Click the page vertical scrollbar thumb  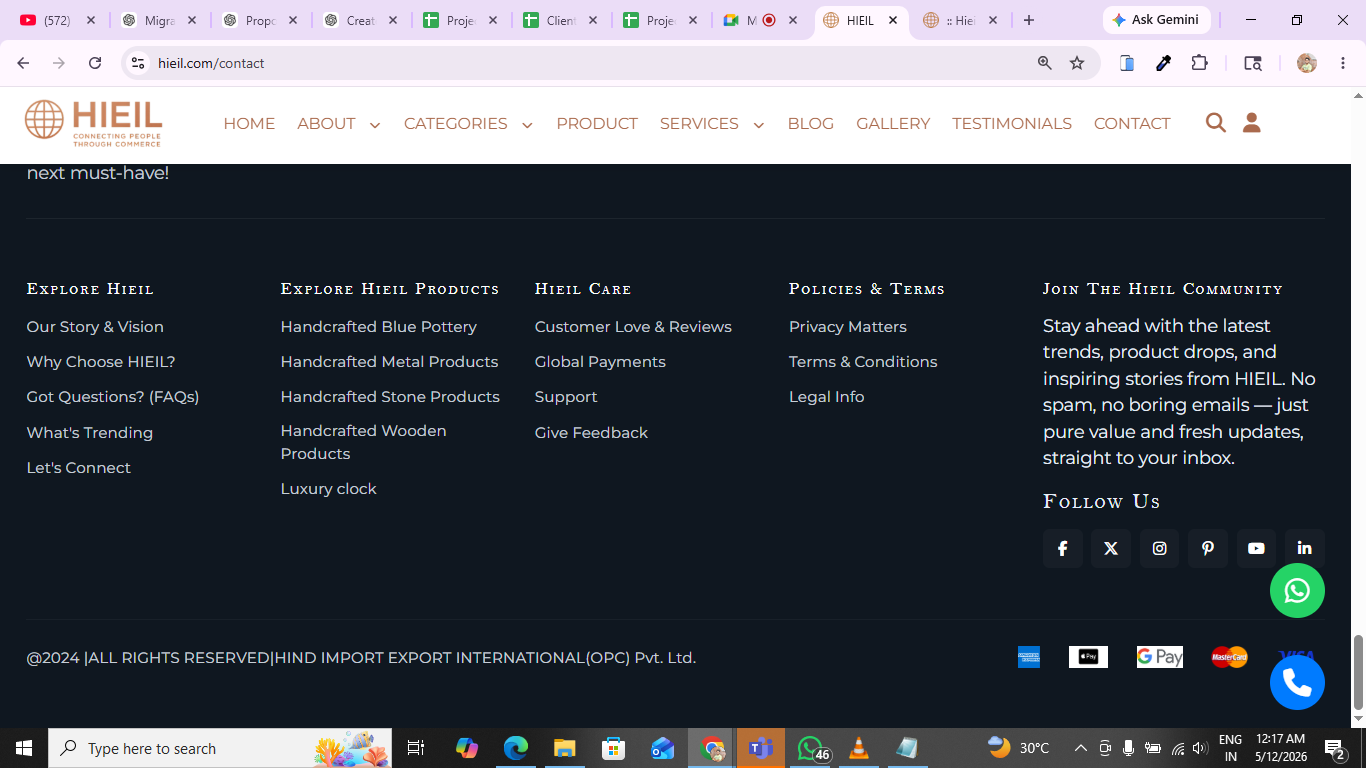pos(1358,670)
